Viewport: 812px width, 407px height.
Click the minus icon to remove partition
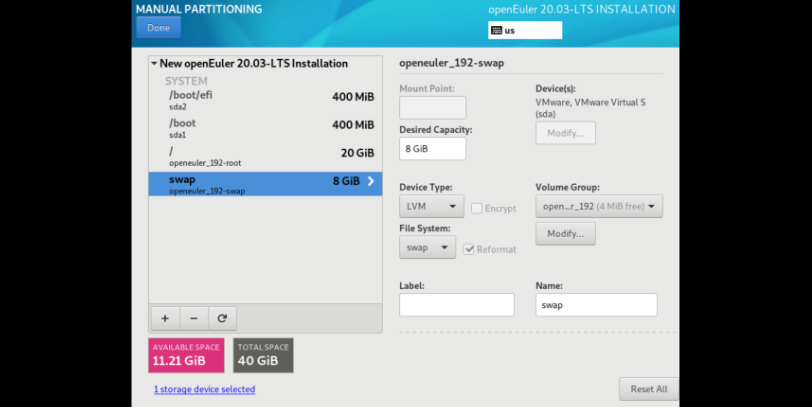[193, 318]
